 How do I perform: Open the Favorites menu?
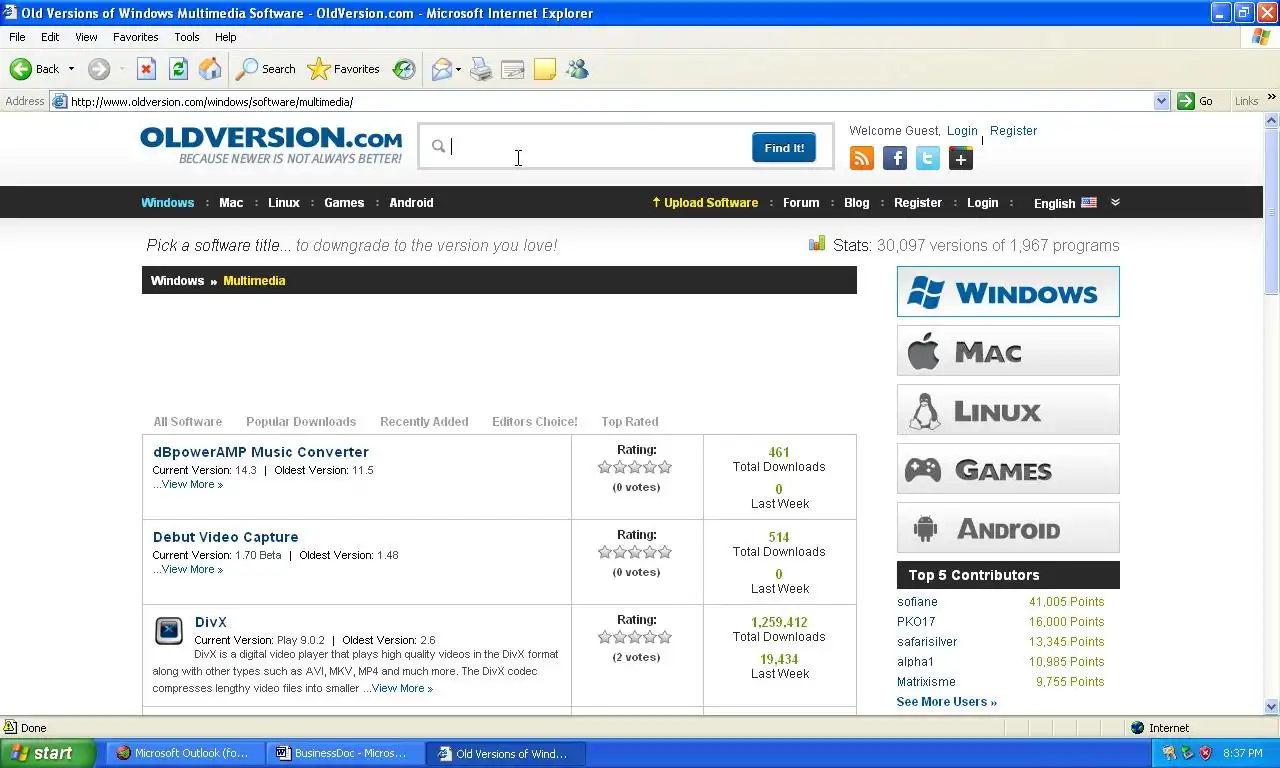(135, 37)
